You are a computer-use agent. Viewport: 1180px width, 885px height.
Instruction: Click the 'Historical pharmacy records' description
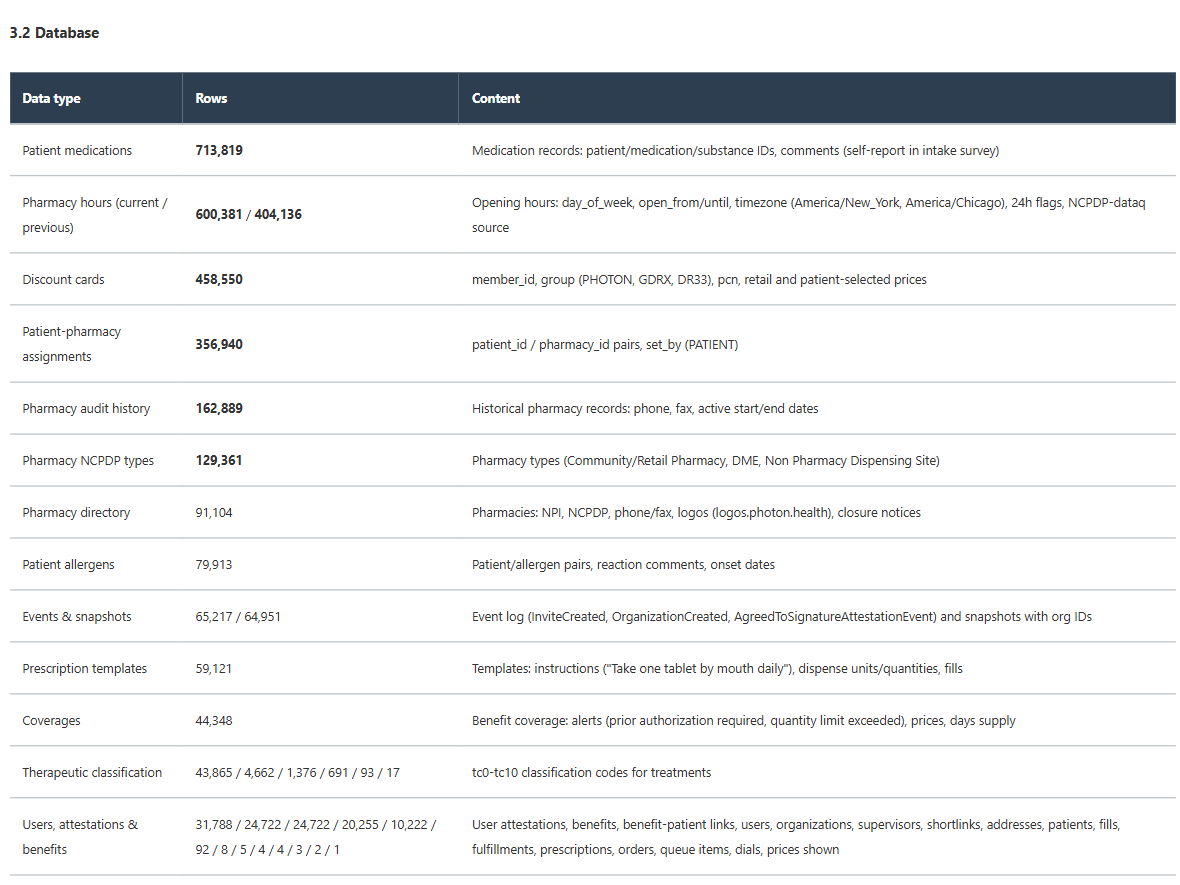645,409
